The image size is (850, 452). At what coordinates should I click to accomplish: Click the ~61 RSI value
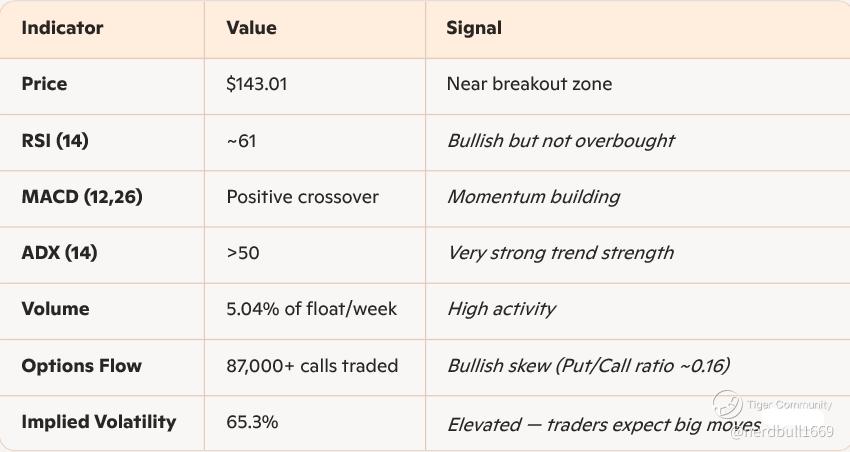pos(241,141)
